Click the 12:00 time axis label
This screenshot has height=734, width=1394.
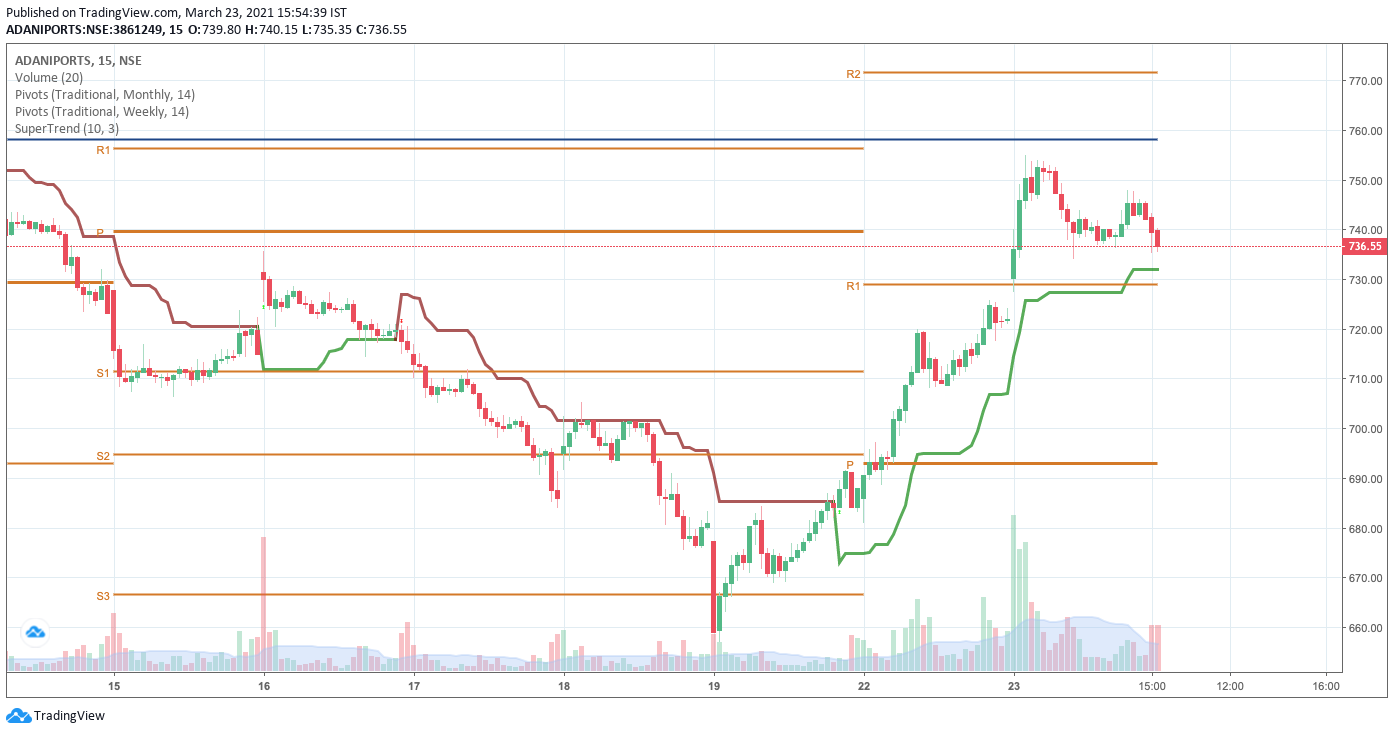1230,686
